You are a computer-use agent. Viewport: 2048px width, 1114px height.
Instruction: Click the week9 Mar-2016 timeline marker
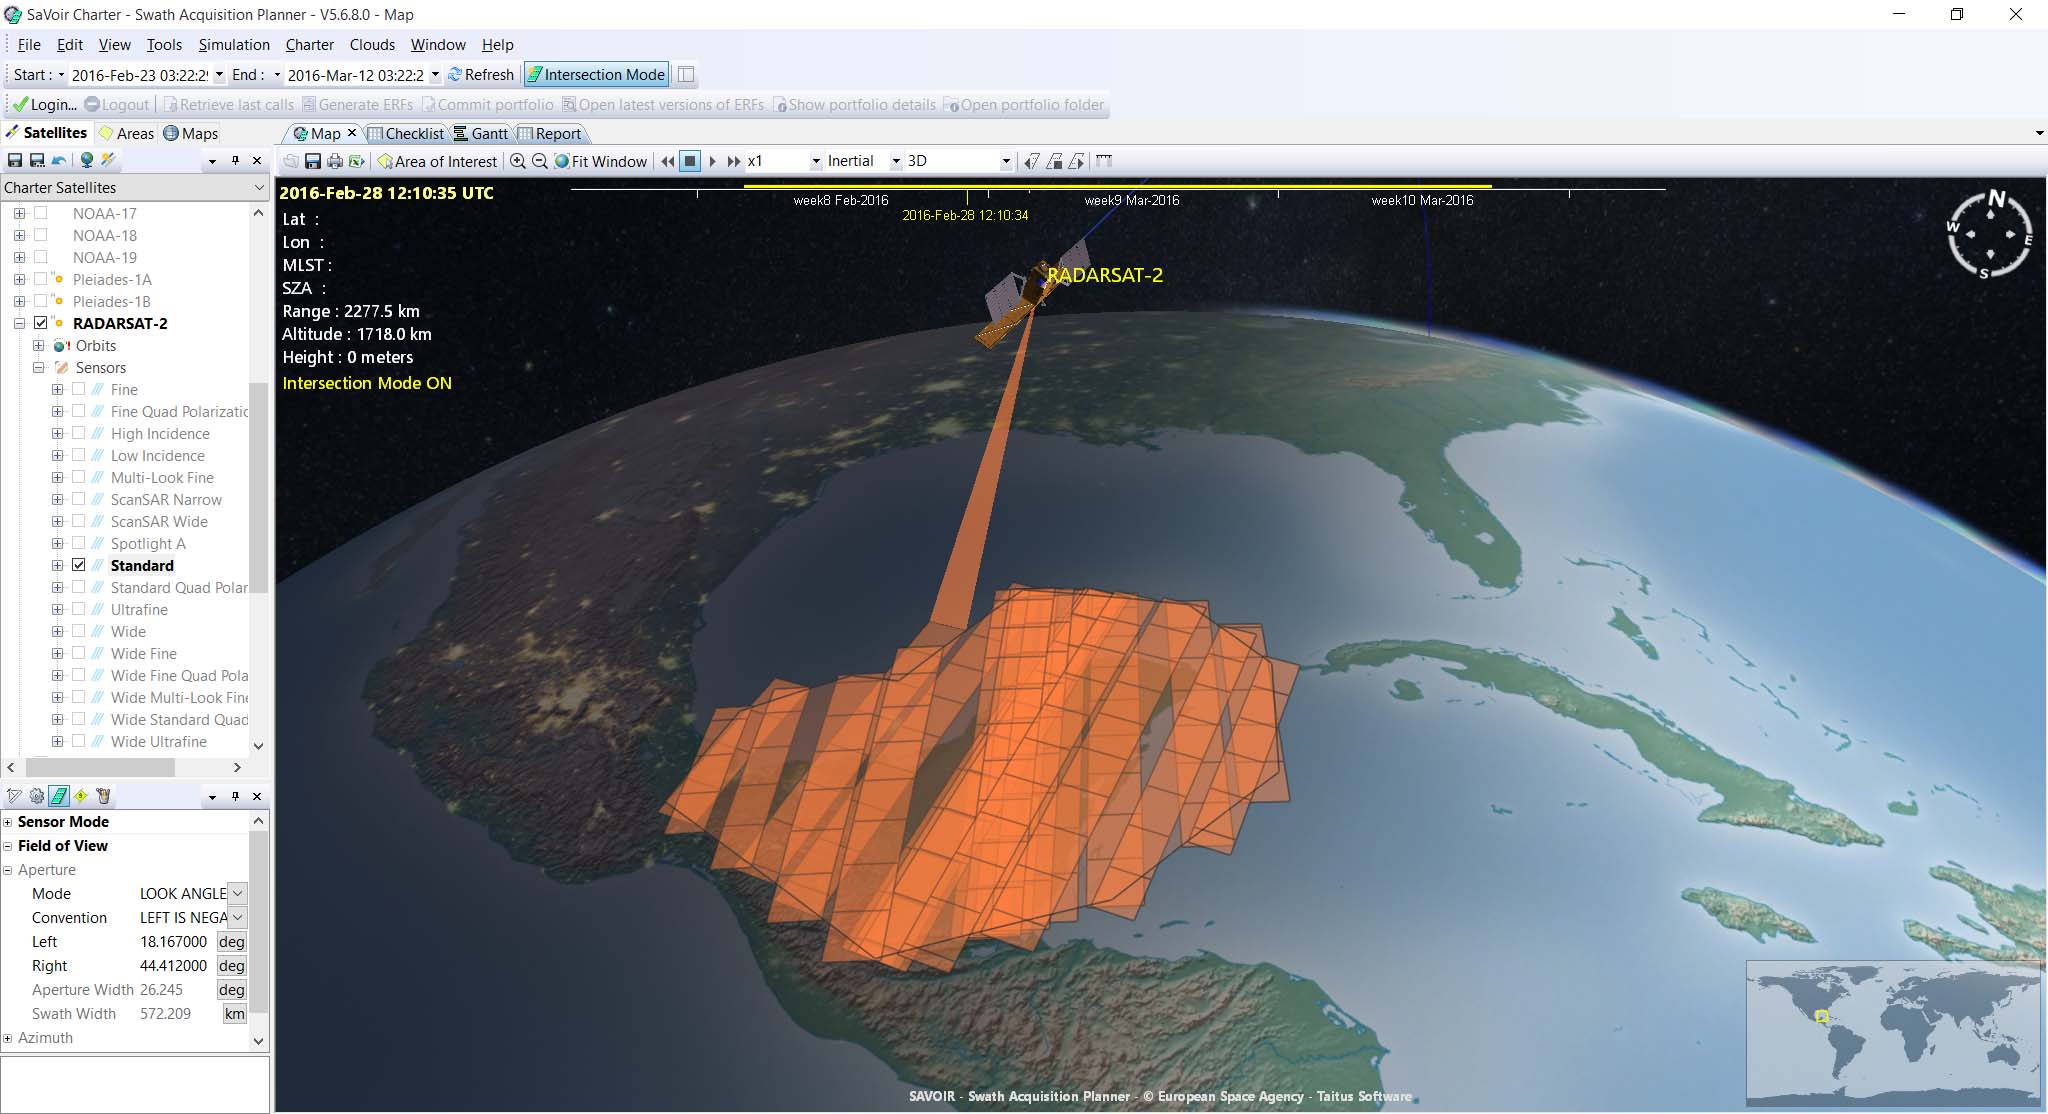click(1131, 200)
